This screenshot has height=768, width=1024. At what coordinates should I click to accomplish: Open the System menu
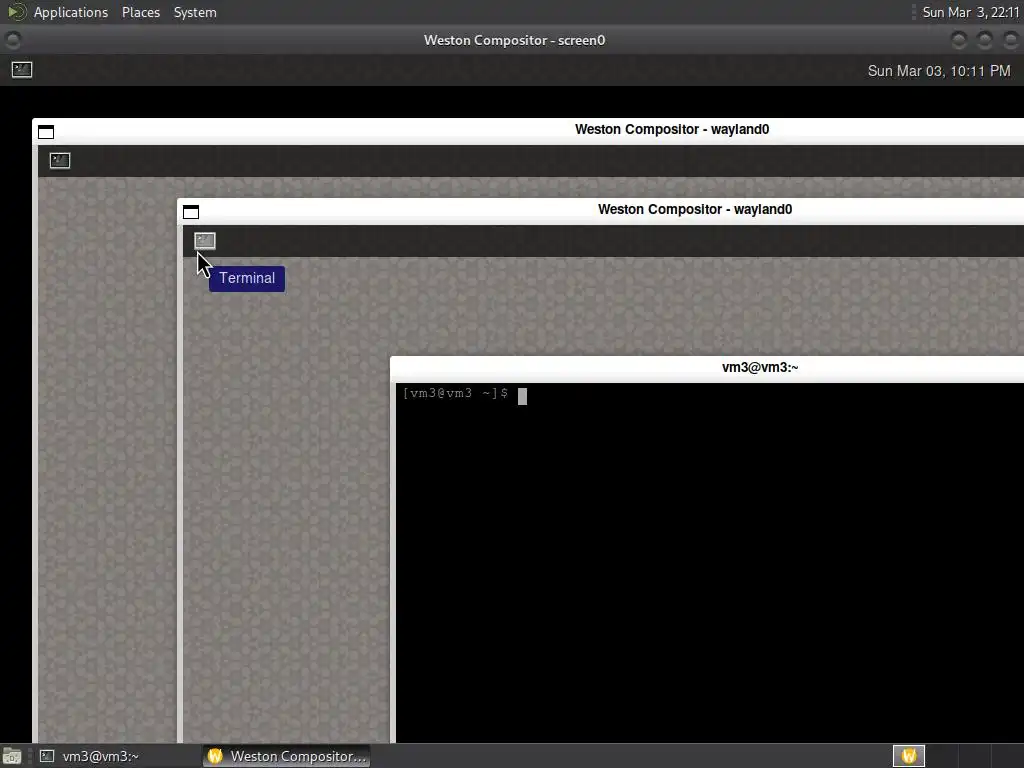pos(195,12)
